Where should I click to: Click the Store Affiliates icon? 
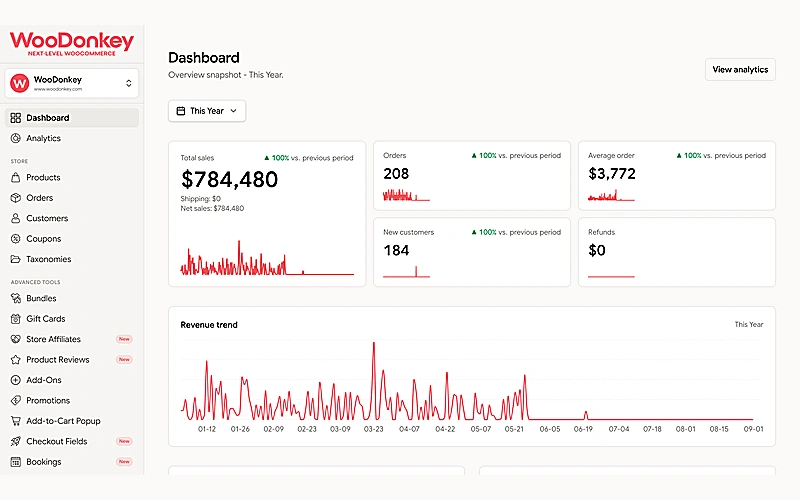(x=16, y=339)
